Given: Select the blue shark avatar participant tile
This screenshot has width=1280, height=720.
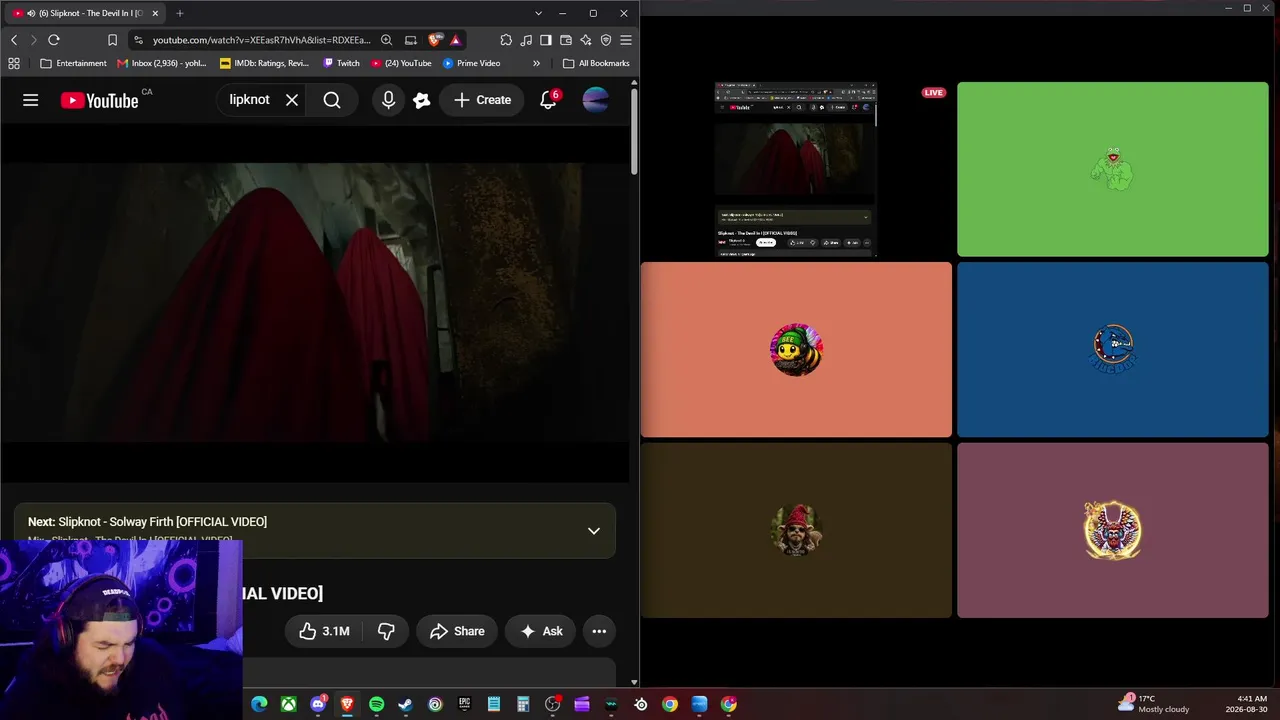Looking at the screenshot, I should pos(1113,350).
